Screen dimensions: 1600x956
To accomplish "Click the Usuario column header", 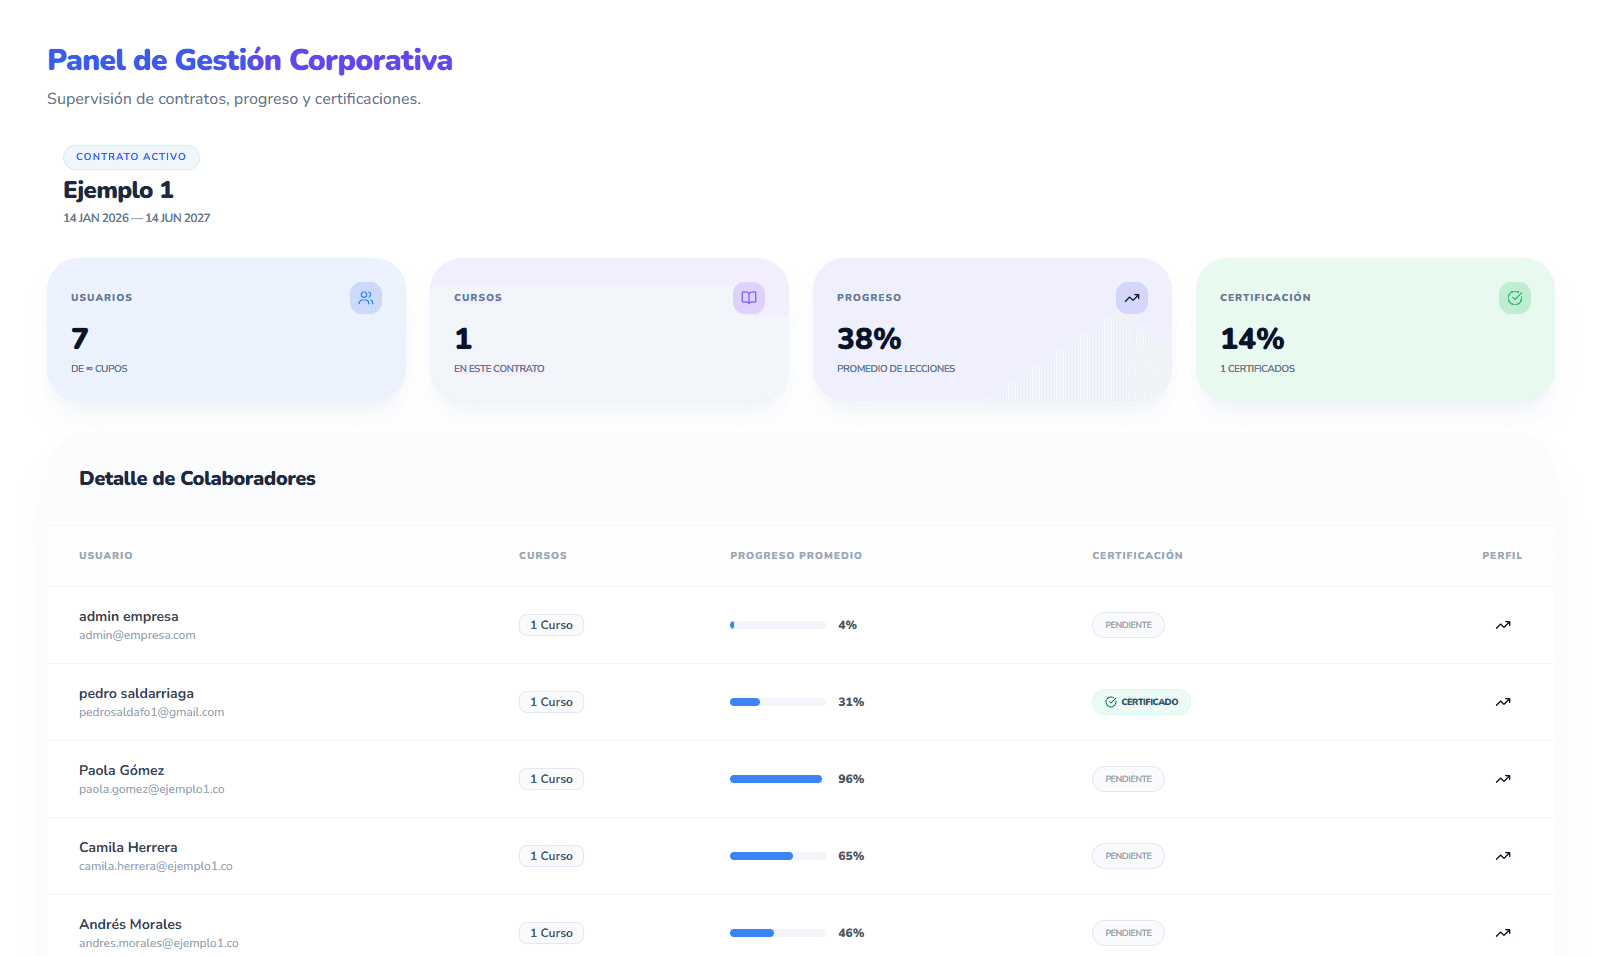I will pos(106,556).
